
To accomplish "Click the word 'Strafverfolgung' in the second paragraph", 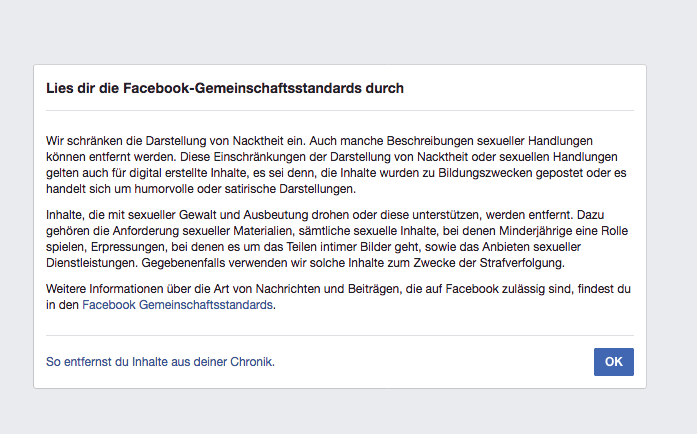I will tap(521, 263).
